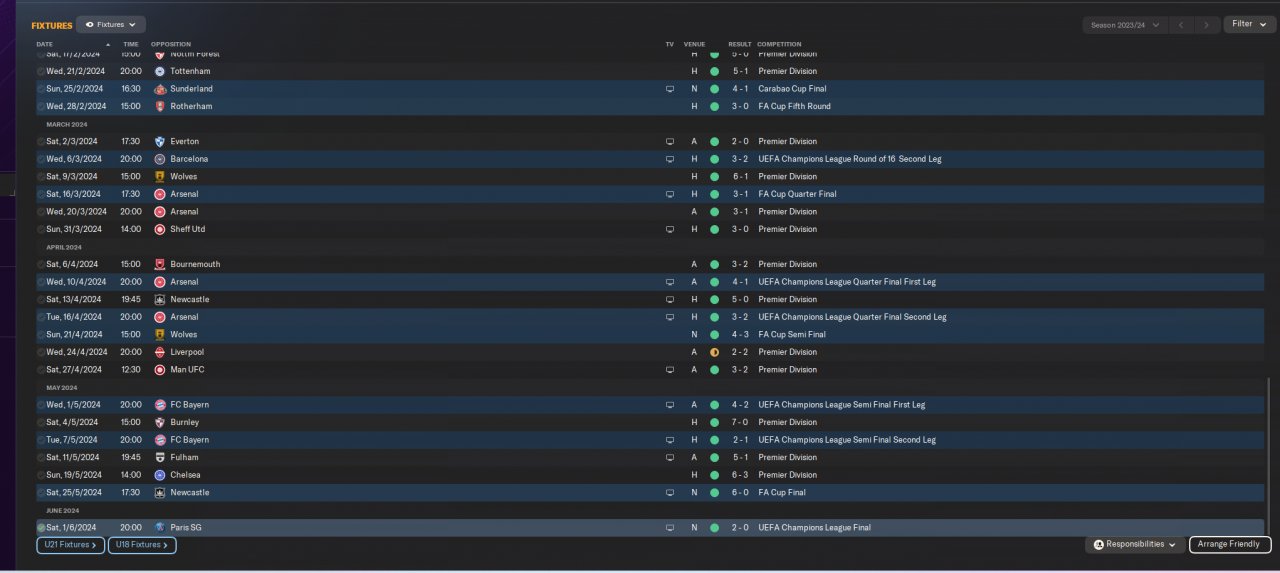The image size is (1280, 573).
Task: Click the Tottenham club badge
Action: pos(160,71)
